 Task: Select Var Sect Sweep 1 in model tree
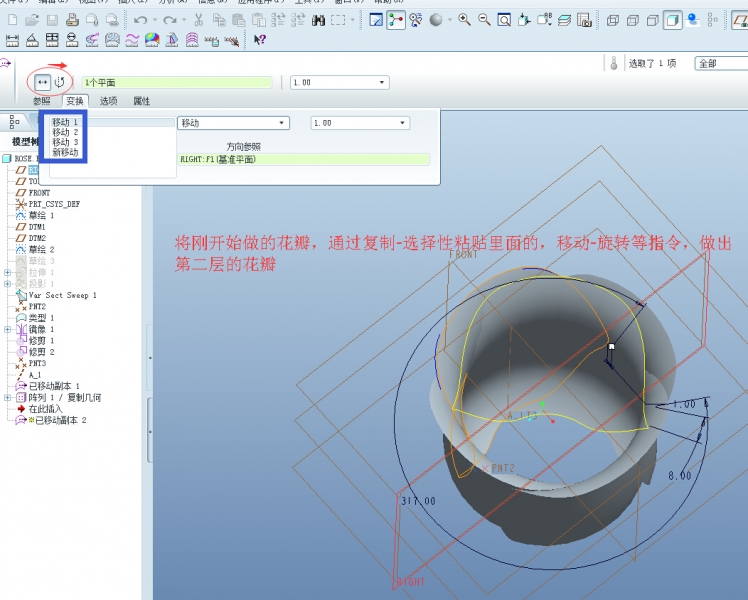click(x=62, y=295)
